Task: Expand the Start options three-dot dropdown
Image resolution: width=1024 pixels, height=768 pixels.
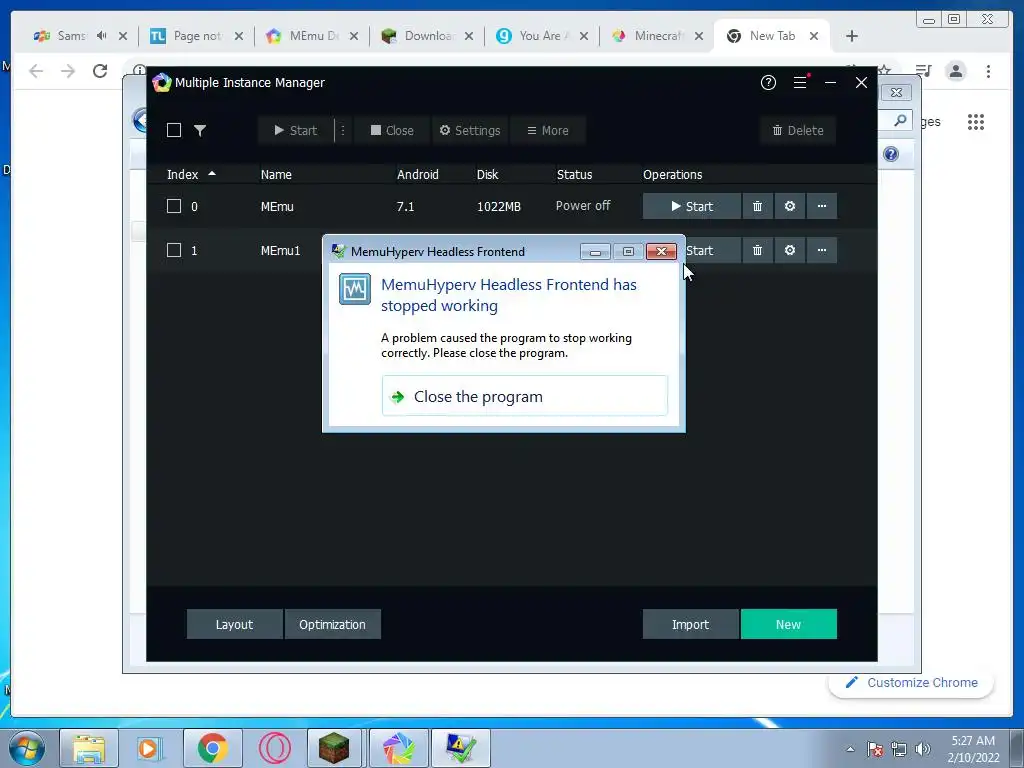Action: click(x=343, y=130)
